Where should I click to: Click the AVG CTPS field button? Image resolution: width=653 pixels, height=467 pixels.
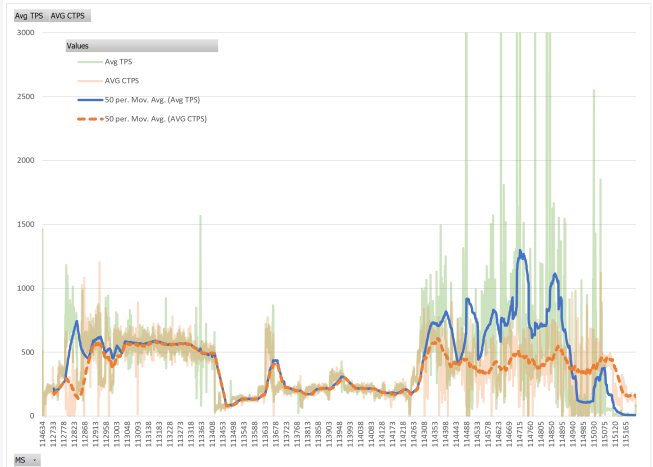tap(69, 16)
